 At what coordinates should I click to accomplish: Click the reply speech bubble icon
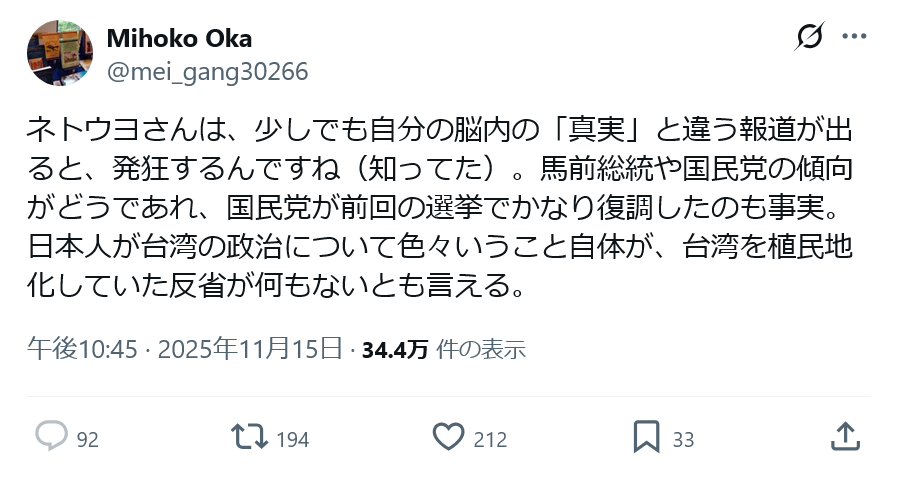(x=51, y=437)
